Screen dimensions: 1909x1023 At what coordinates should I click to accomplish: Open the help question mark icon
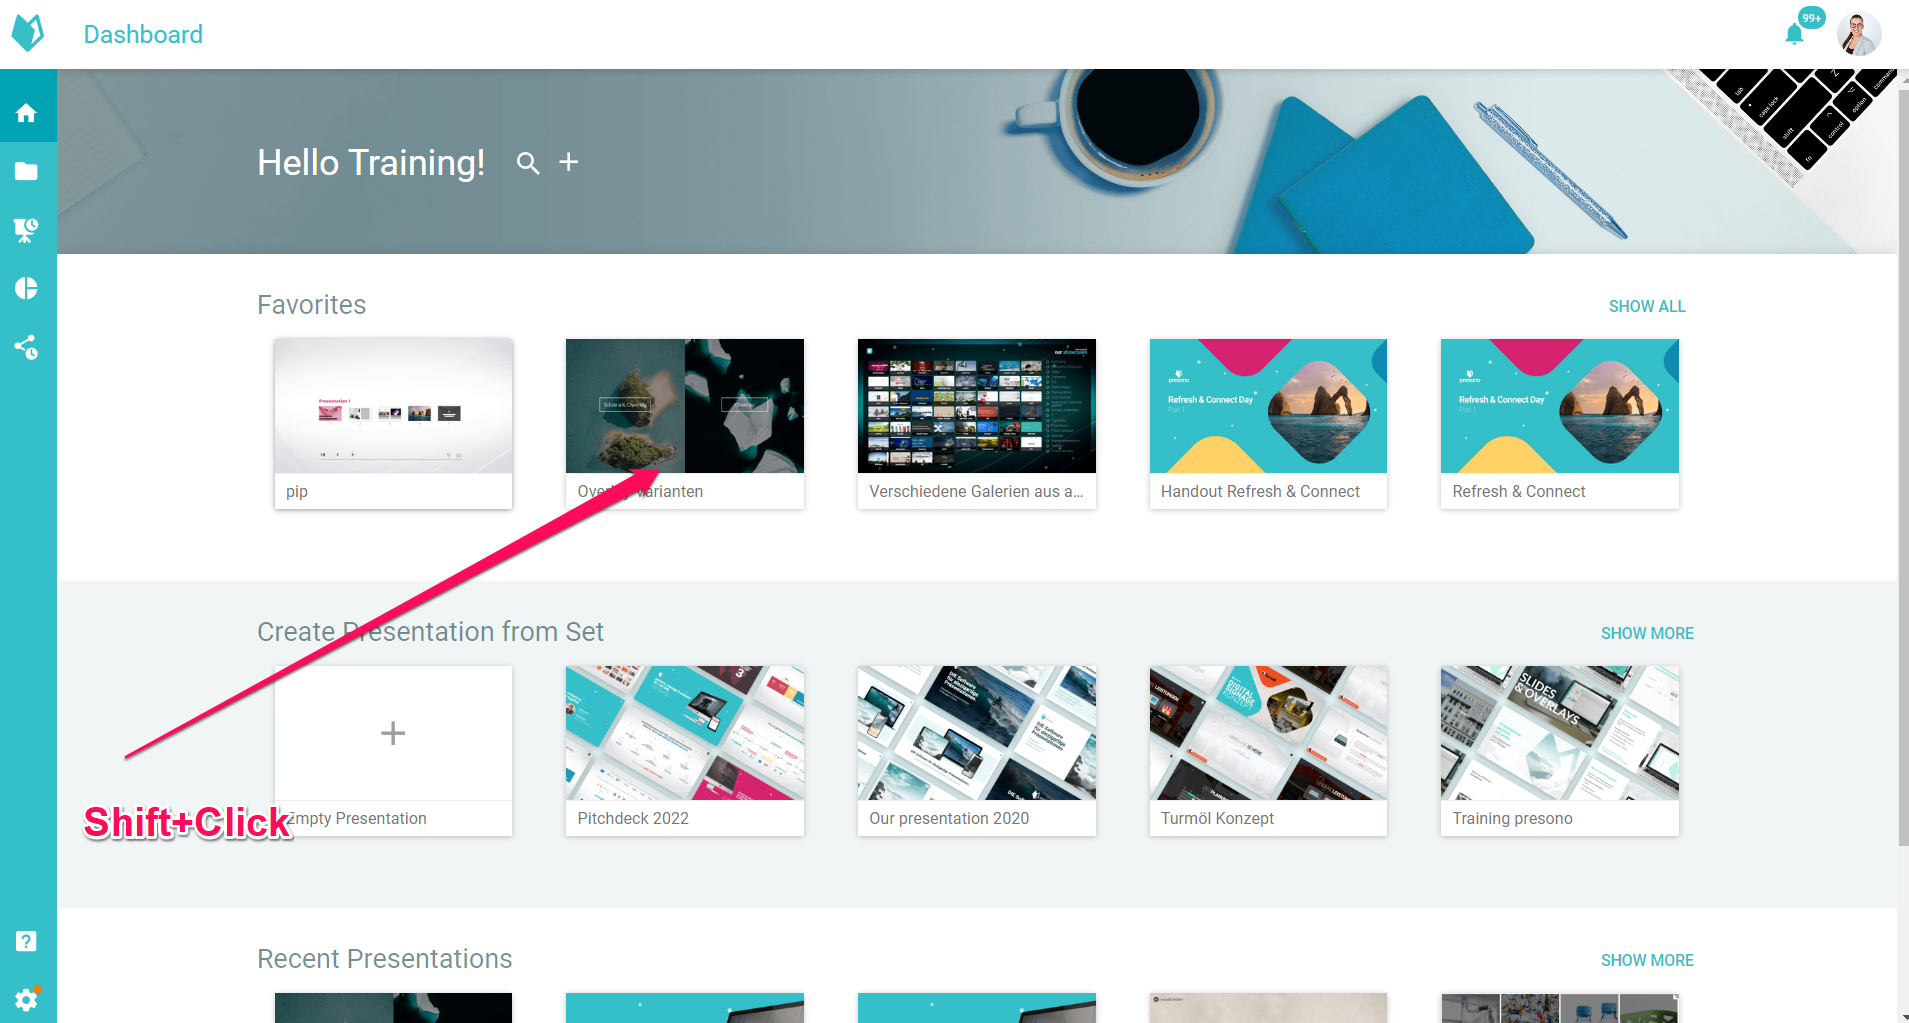(27, 941)
